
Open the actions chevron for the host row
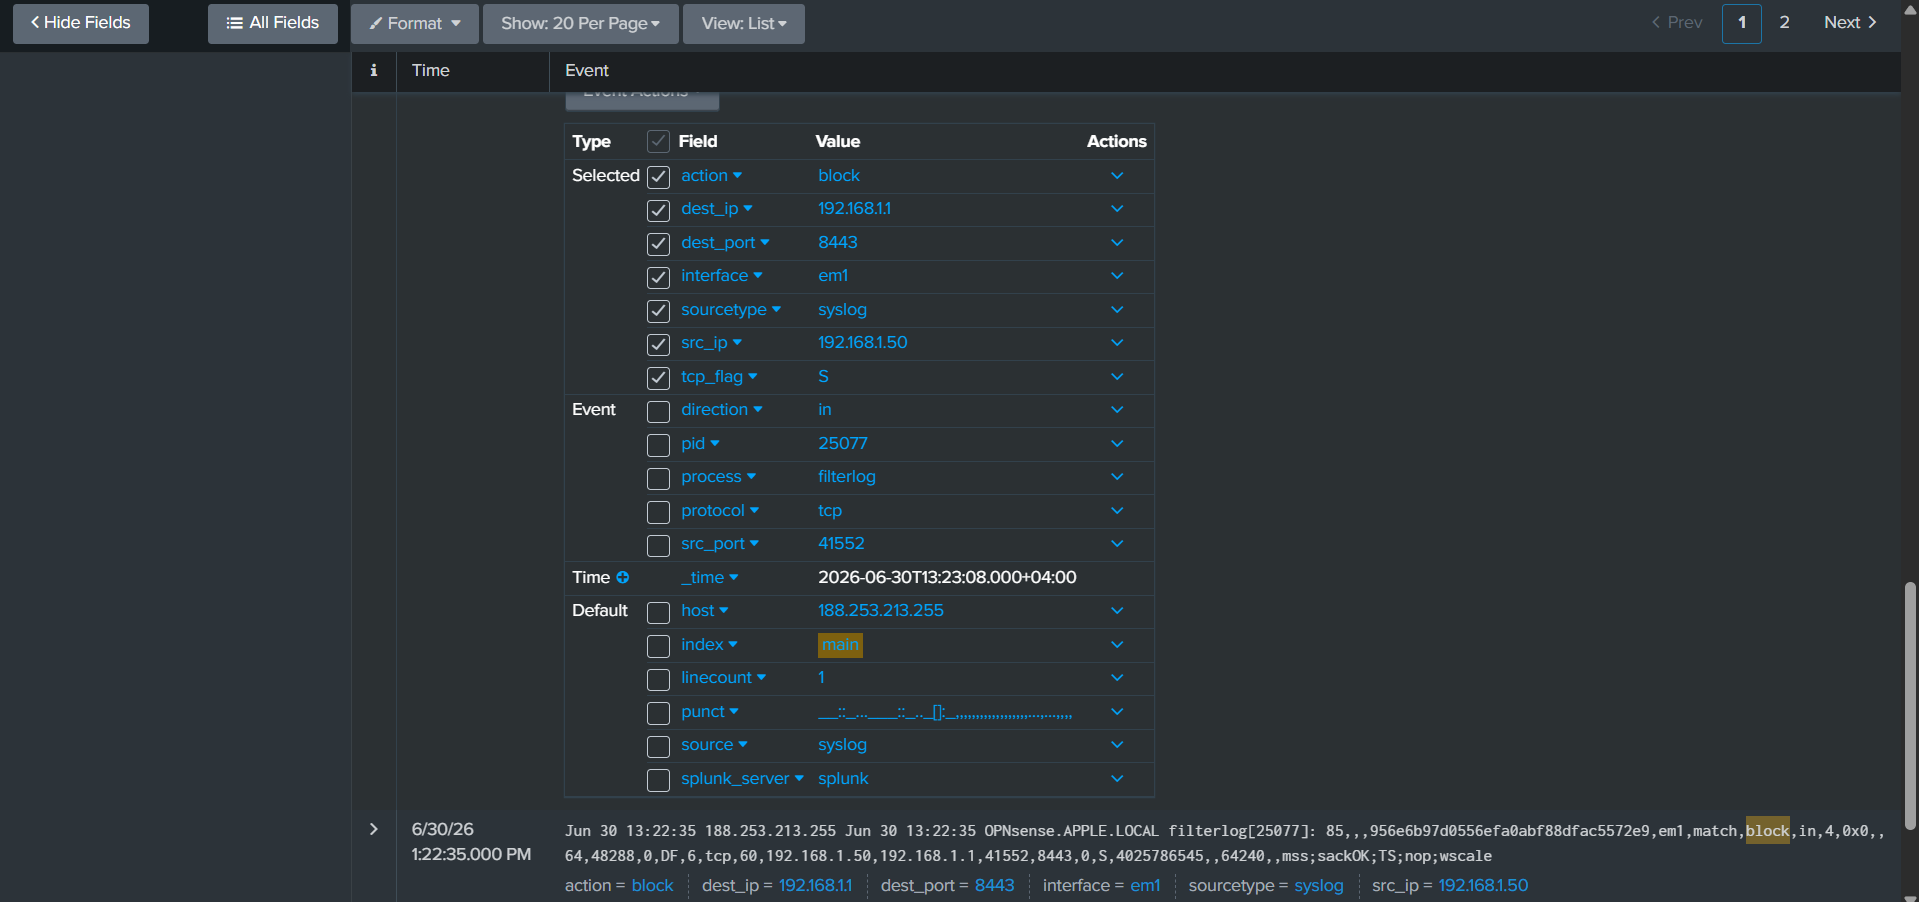(1117, 611)
